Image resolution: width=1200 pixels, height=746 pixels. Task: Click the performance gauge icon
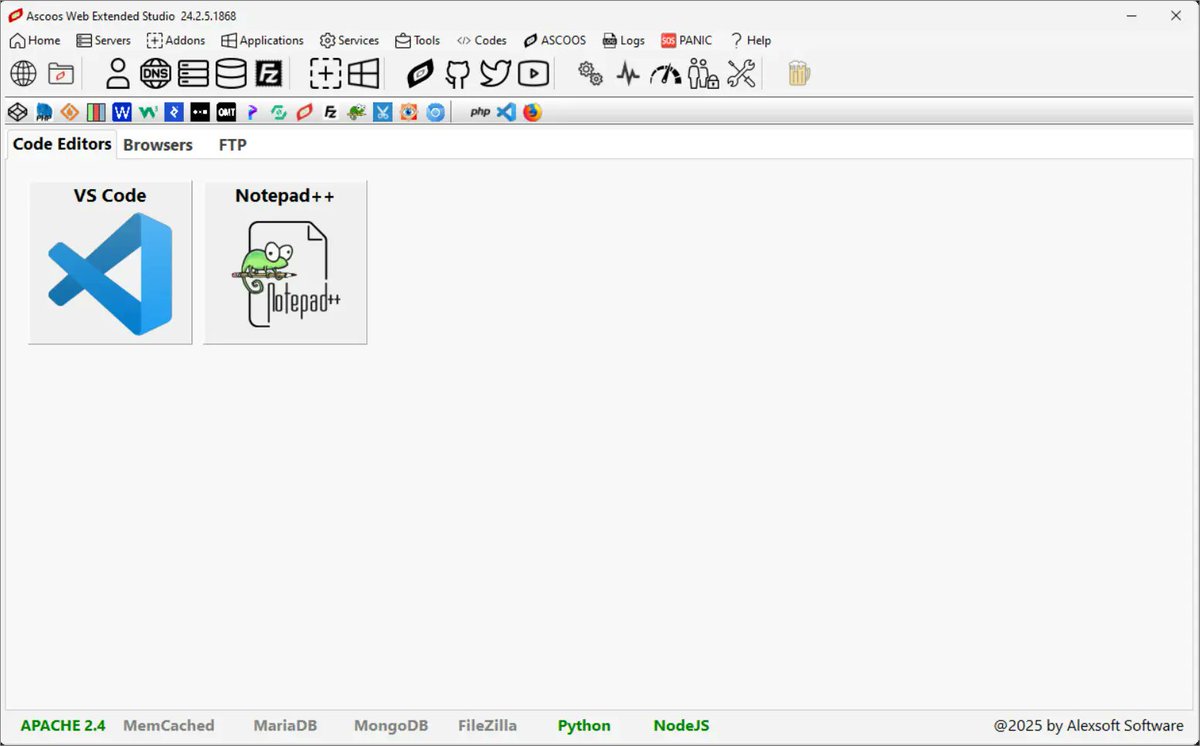coord(665,73)
